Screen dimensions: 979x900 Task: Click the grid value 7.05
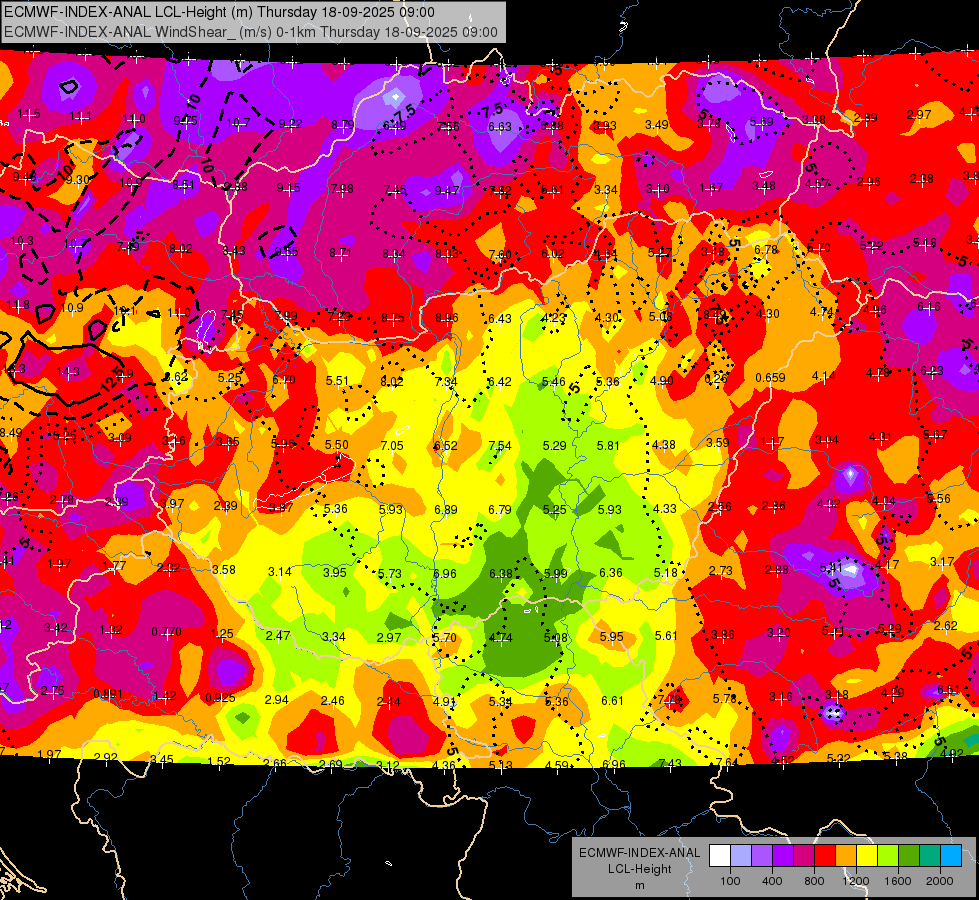(392, 445)
